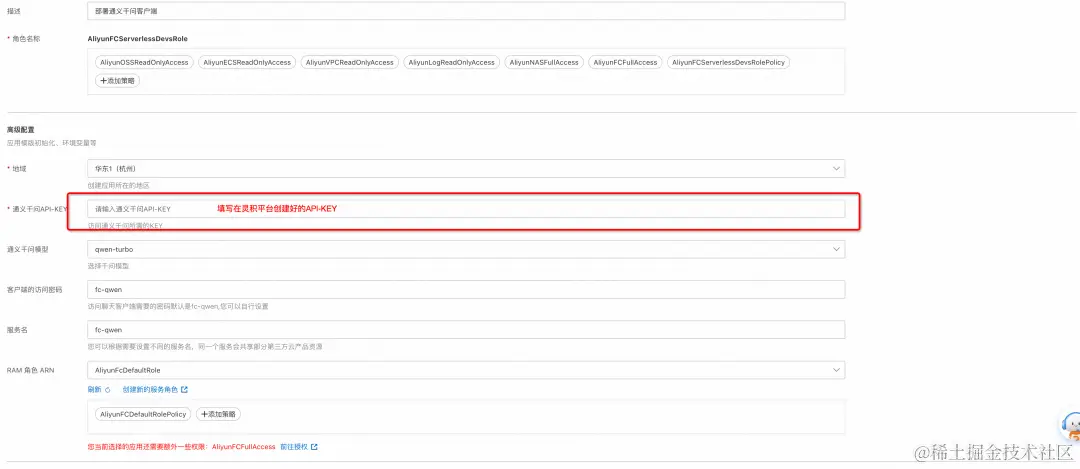
Task: Select the AliyunFCDefaultRolePolicy tag
Action: (x=143, y=415)
